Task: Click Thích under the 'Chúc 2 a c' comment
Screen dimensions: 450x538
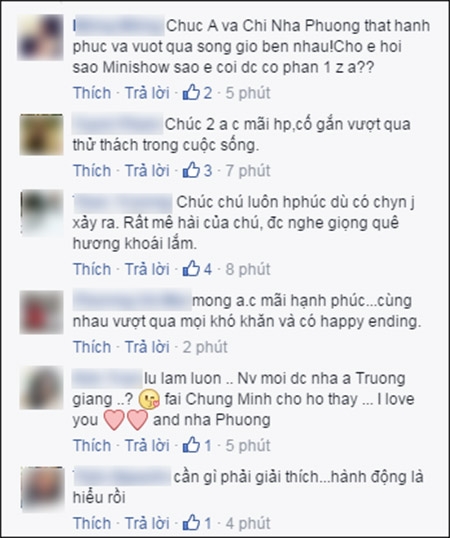Action: tap(92, 171)
